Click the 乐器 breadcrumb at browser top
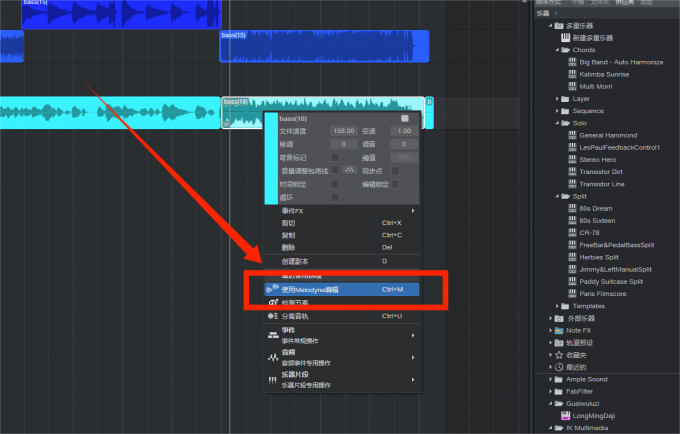680x434 pixels. click(543, 13)
